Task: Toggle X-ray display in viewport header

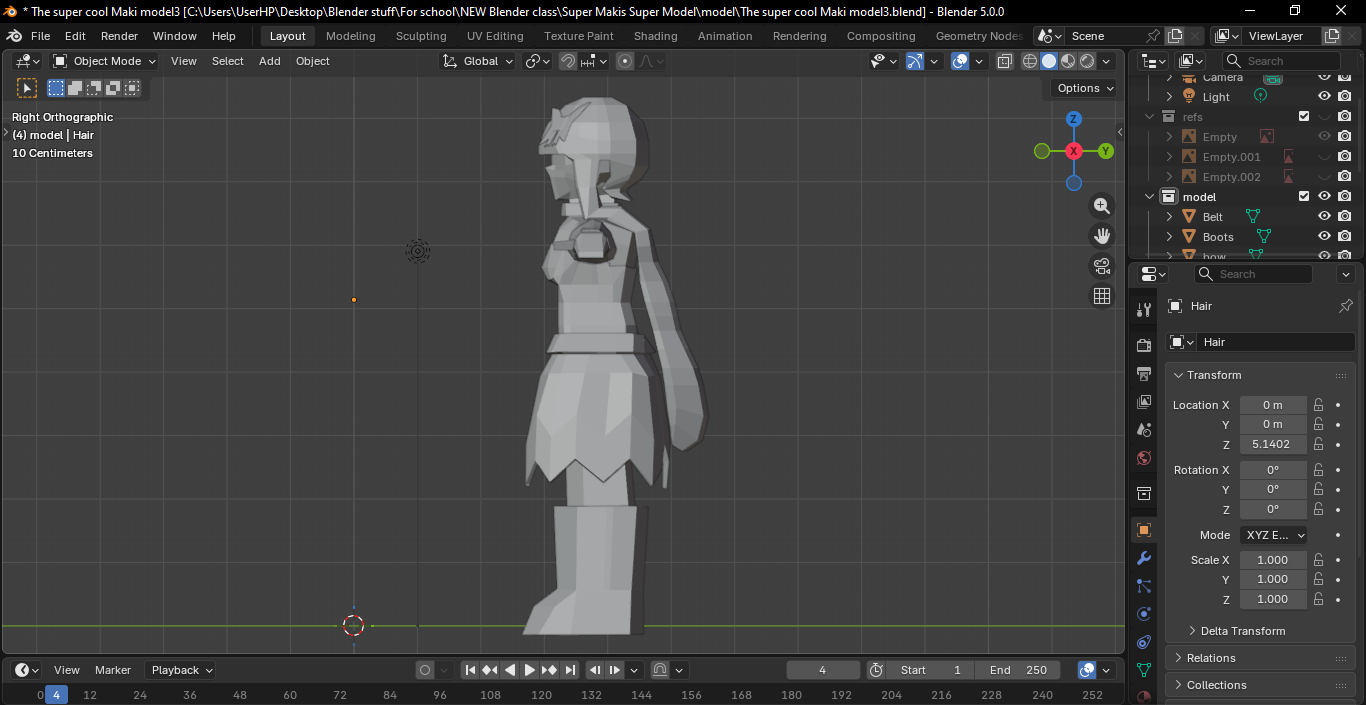Action: [1005, 61]
